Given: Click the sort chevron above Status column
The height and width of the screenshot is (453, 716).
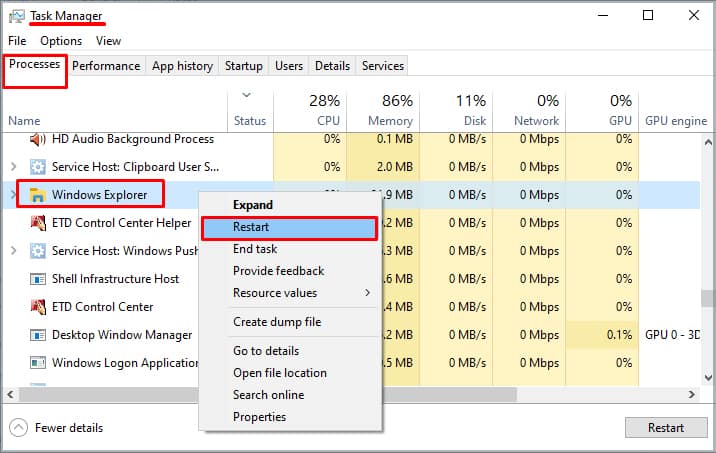Looking at the screenshot, I should (x=247, y=95).
